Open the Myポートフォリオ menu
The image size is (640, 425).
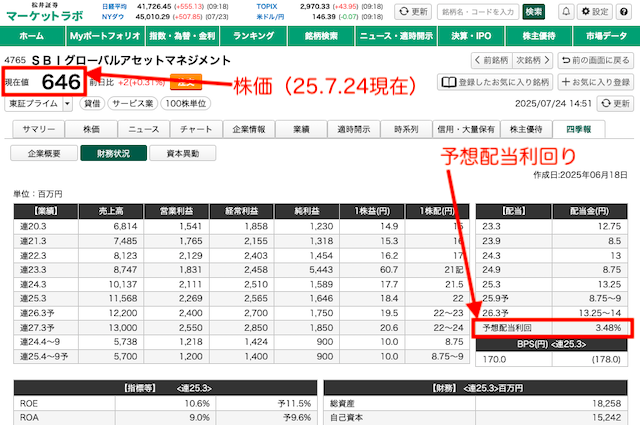(x=105, y=36)
